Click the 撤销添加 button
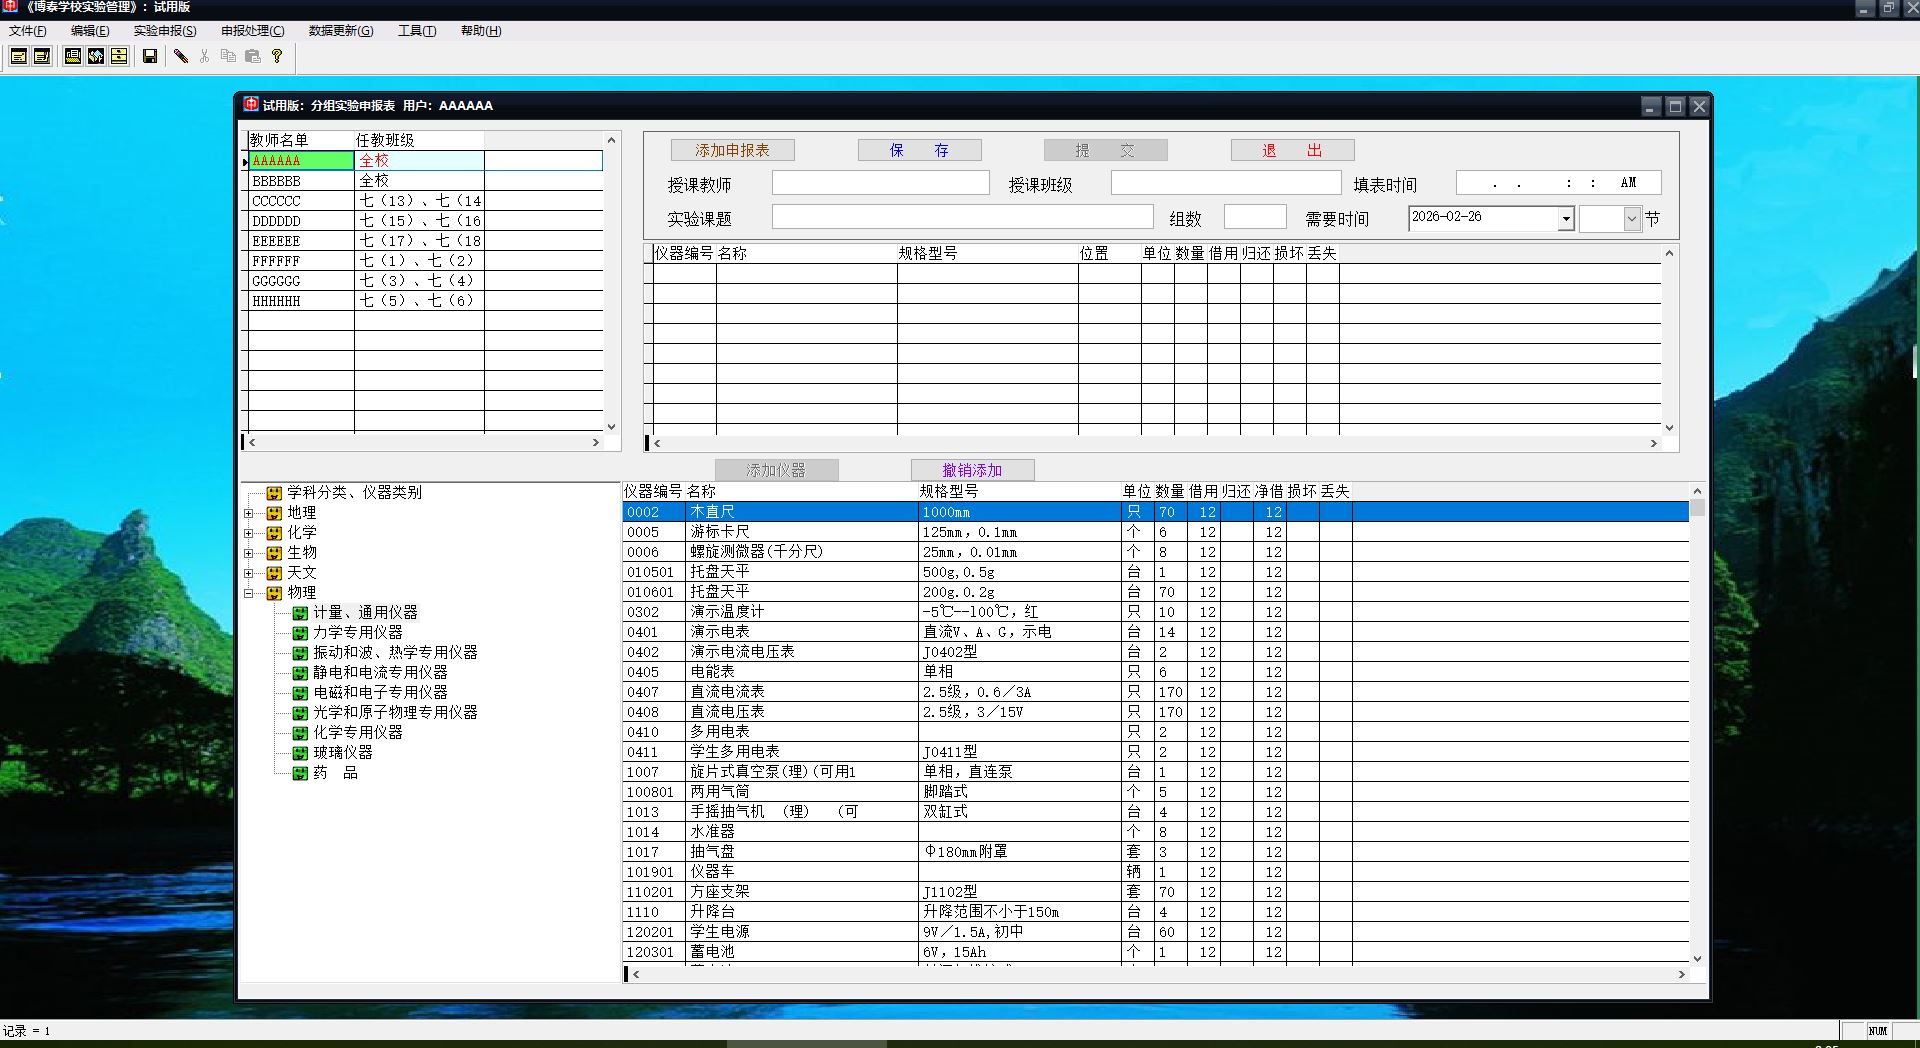This screenshot has width=1920, height=1048. pyautogui.click(x=972, y=470)
